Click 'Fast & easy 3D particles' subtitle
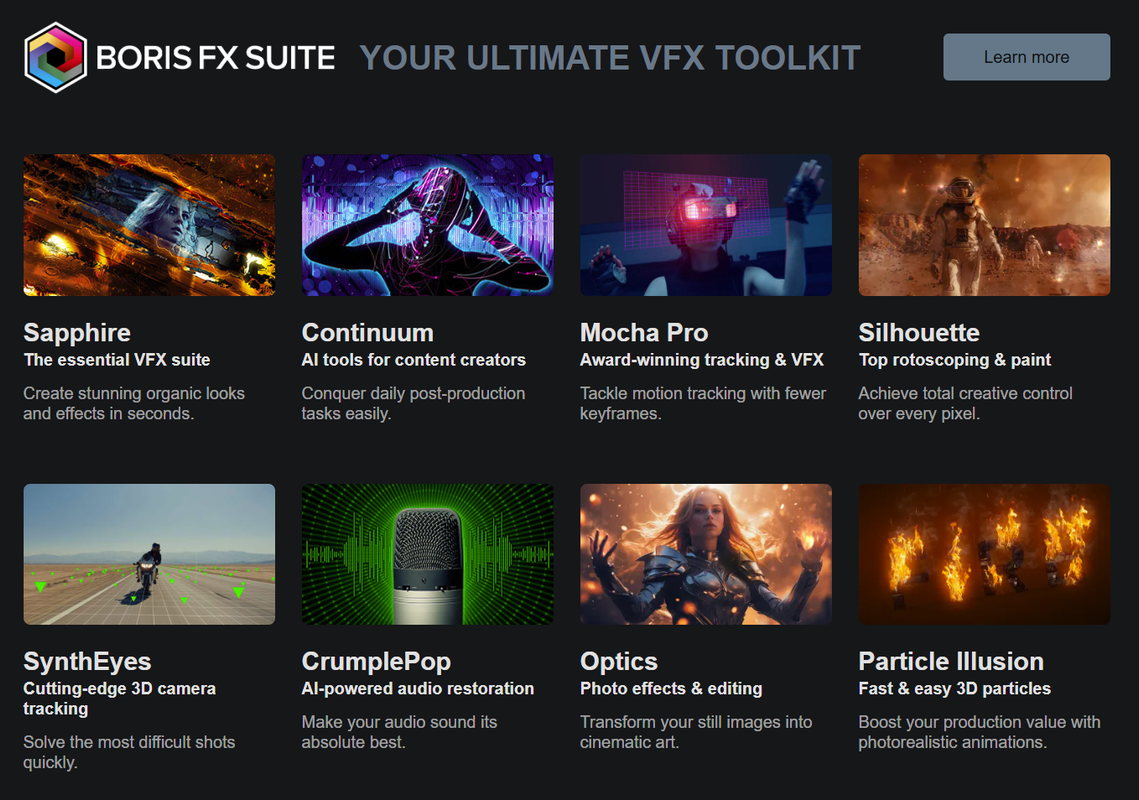Viewport: 1139px width, 800px height. 954,689
